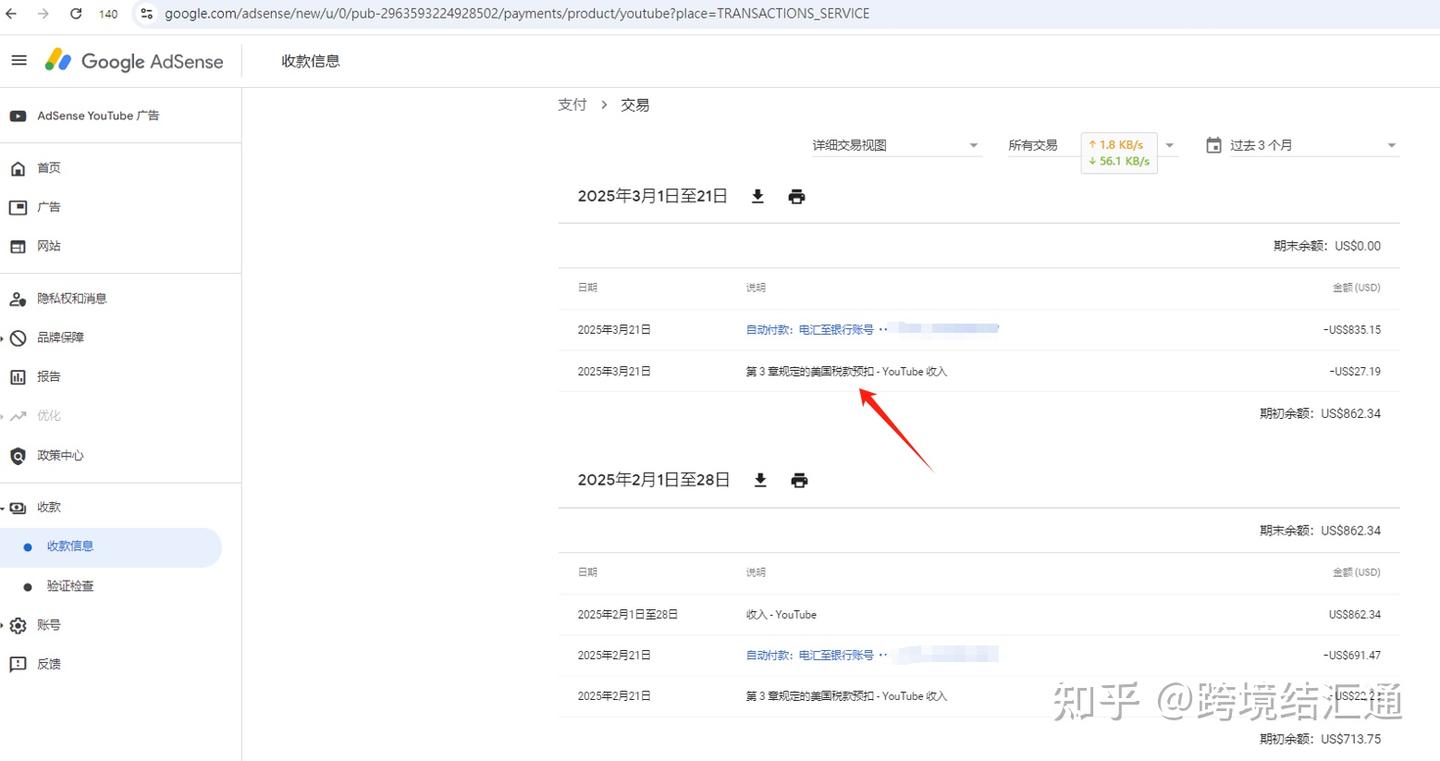Screen dimensions: 1440x761
Task: Click the 2025年3月1日至21日 period heading
Action: [652, 197]
